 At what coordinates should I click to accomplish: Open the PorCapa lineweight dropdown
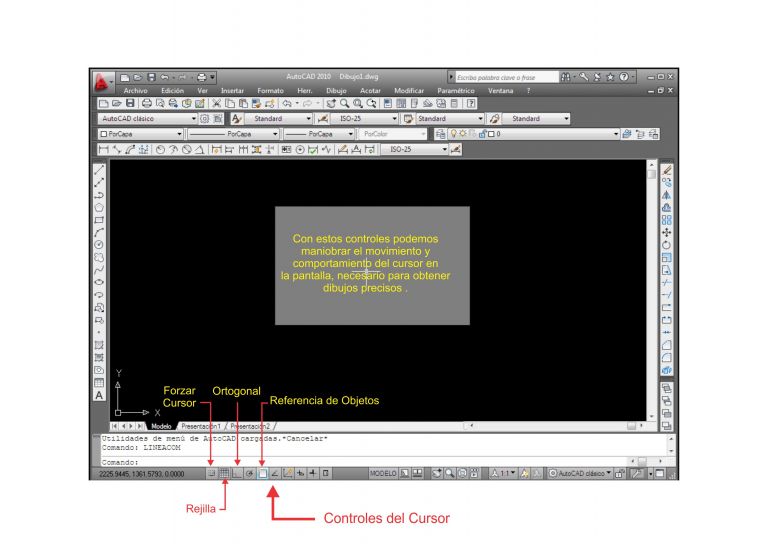coord(319,134)
